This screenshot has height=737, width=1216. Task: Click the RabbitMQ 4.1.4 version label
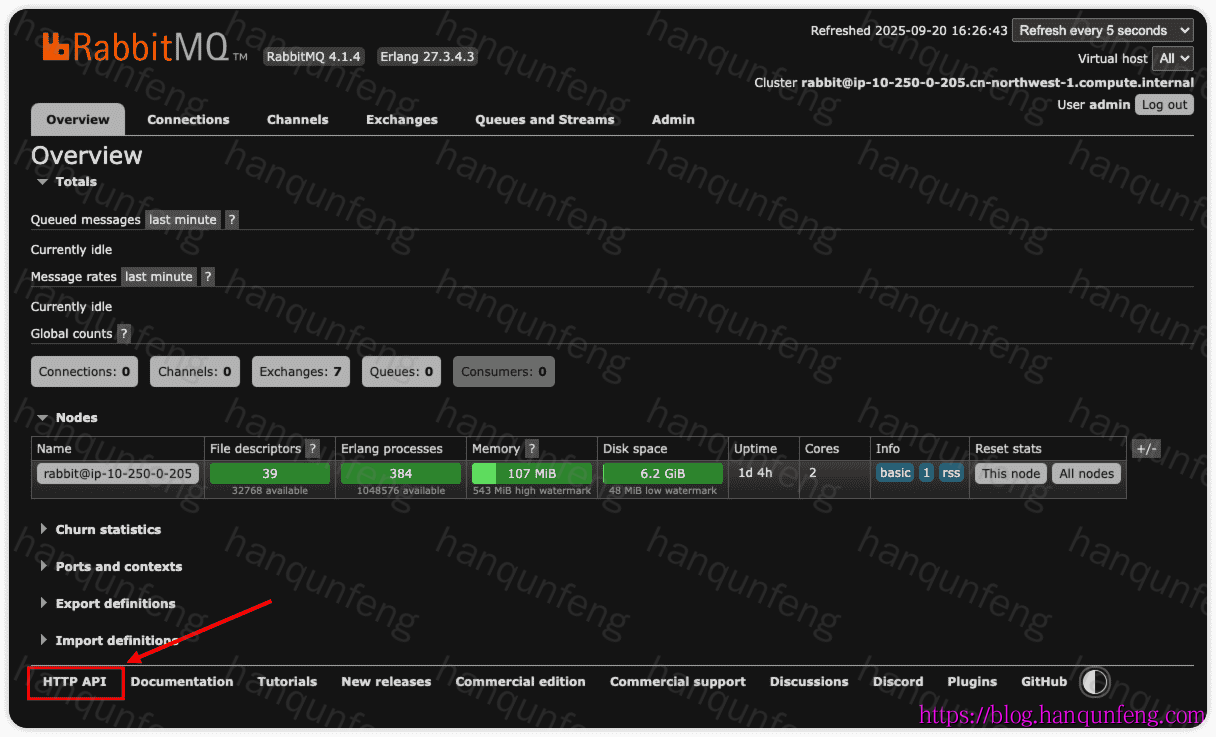click(x=314, y=57)
